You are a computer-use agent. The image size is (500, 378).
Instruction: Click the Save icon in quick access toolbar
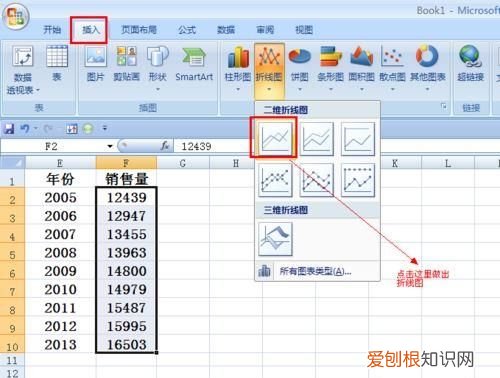pyautogui.click(x=9, y=128)
